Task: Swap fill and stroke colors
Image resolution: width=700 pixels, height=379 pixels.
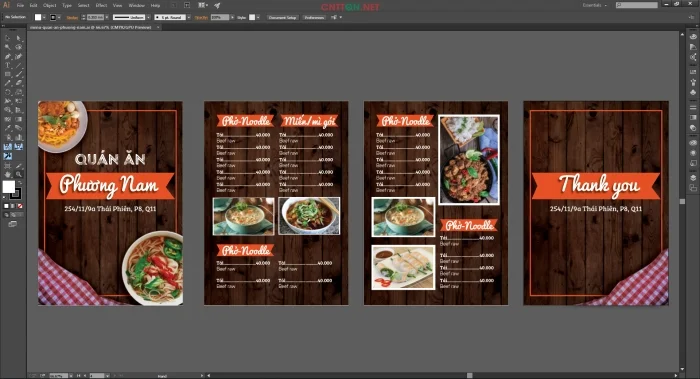Action: click(x=20, y=183)
